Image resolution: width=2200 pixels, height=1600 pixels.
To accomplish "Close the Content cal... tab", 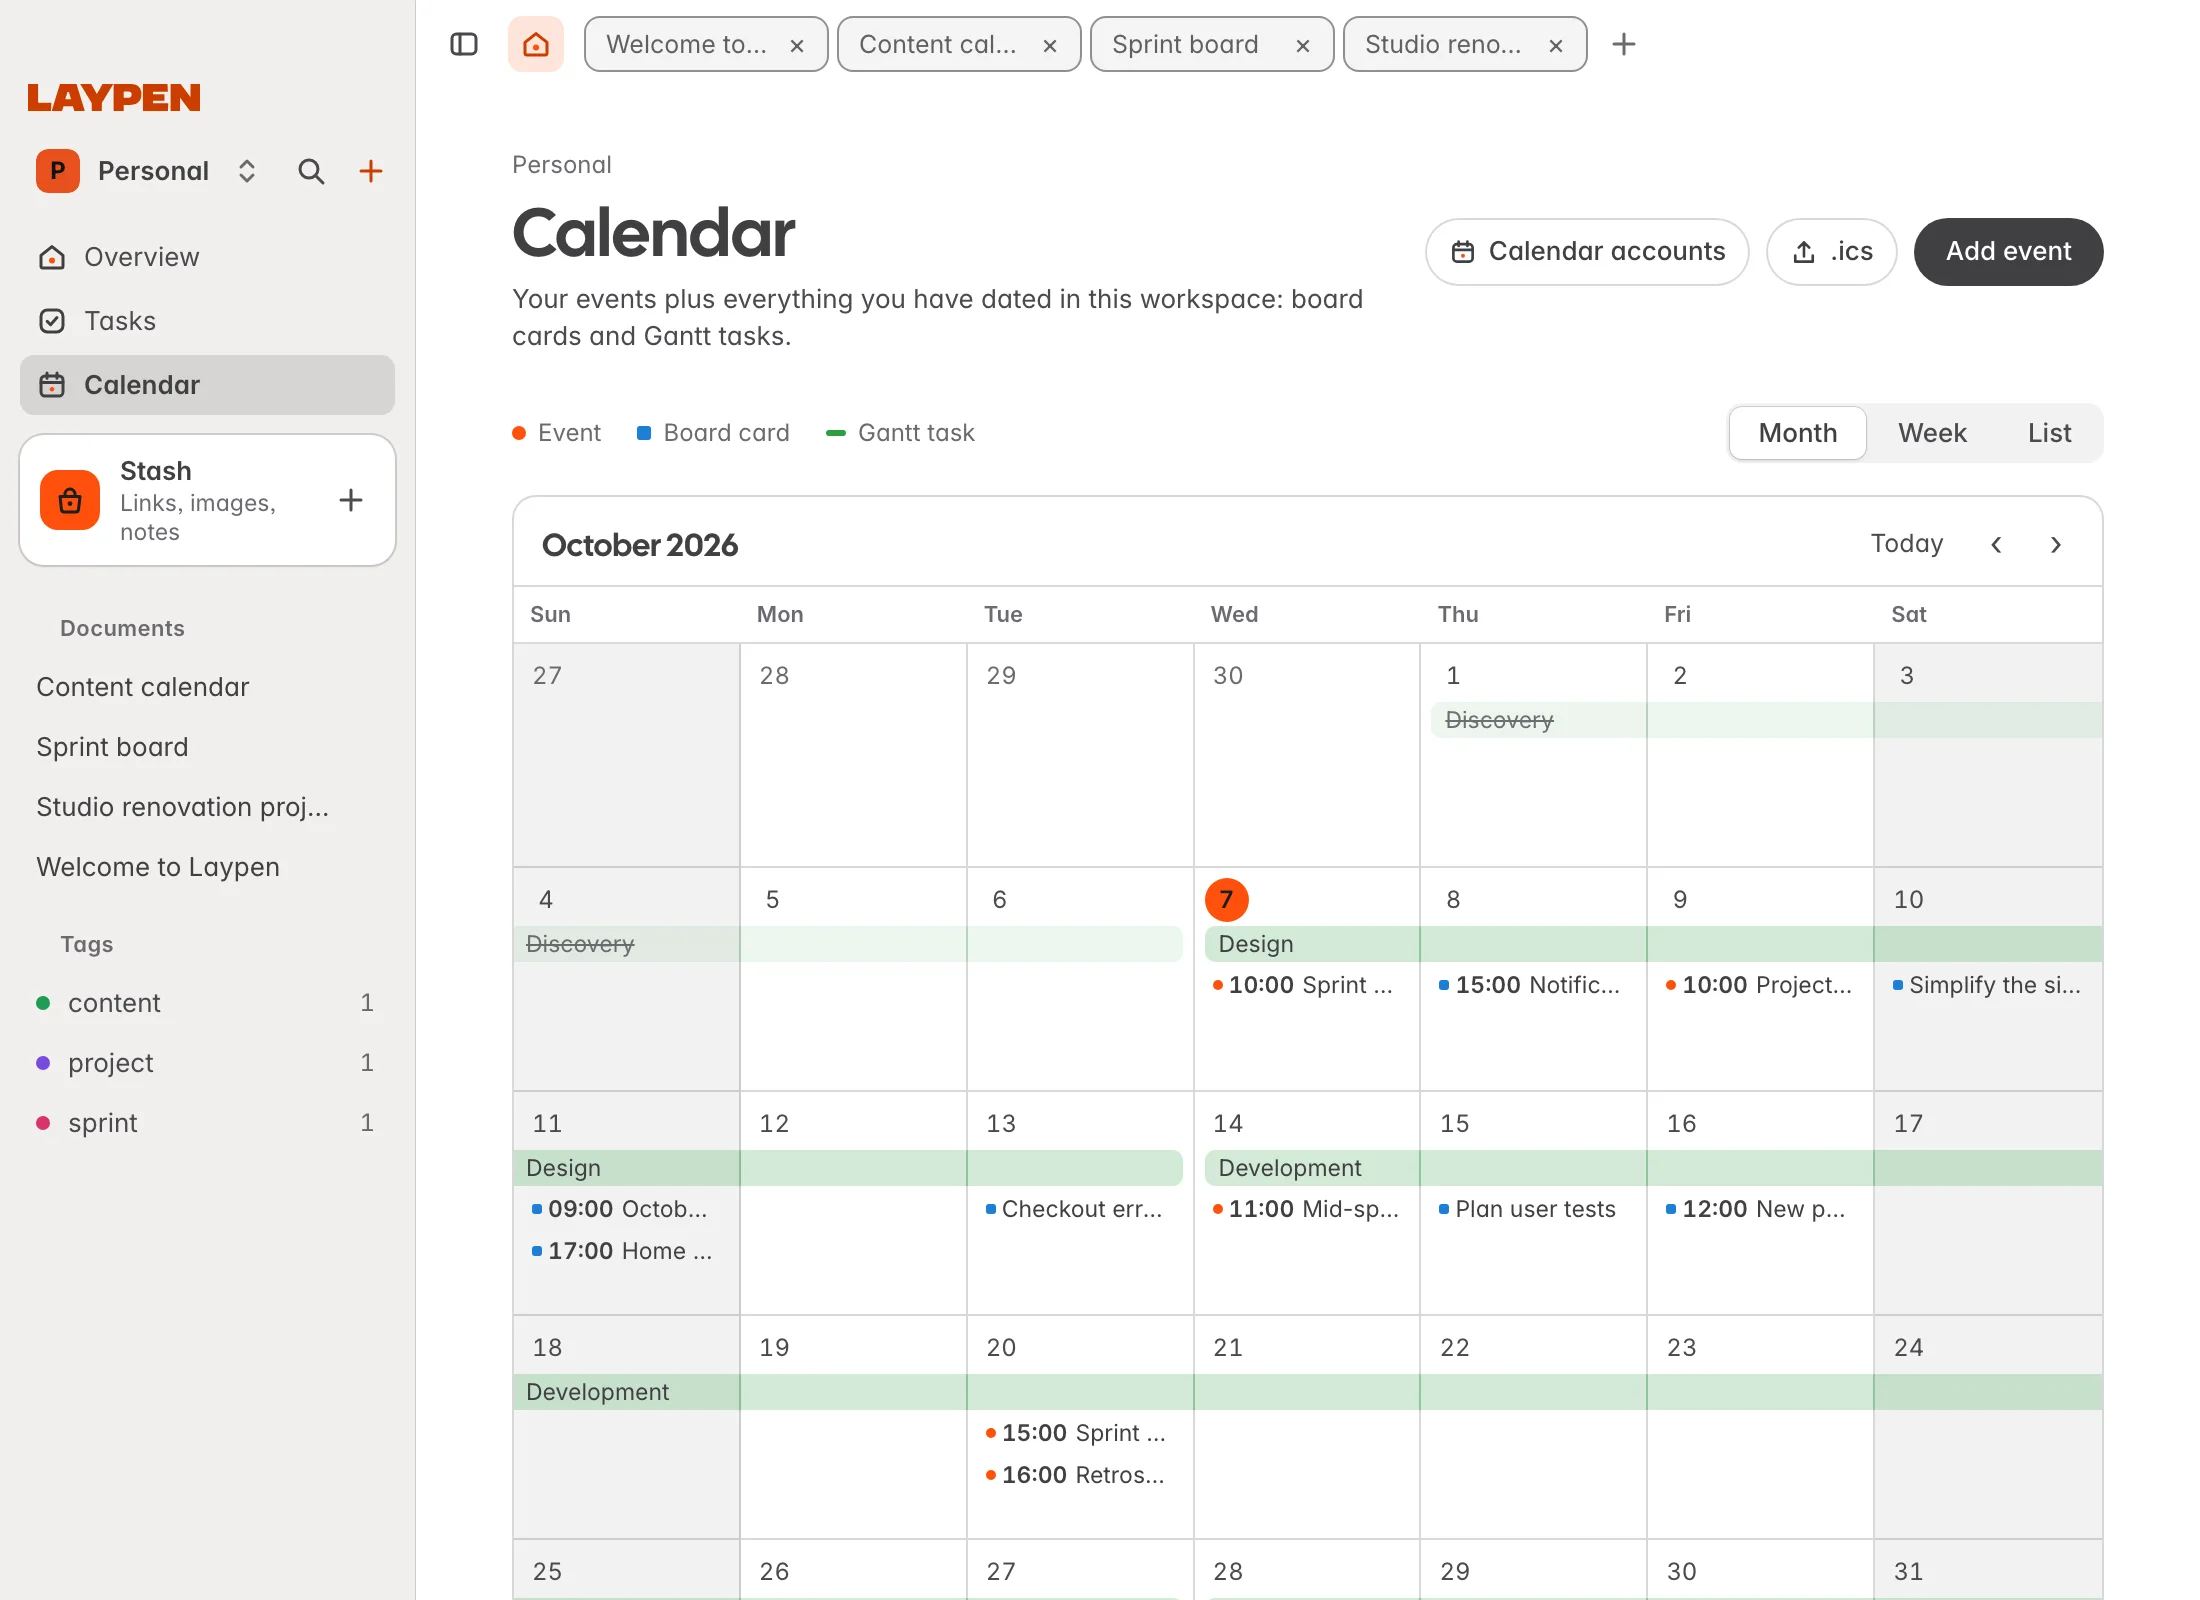I will 1050,45.
